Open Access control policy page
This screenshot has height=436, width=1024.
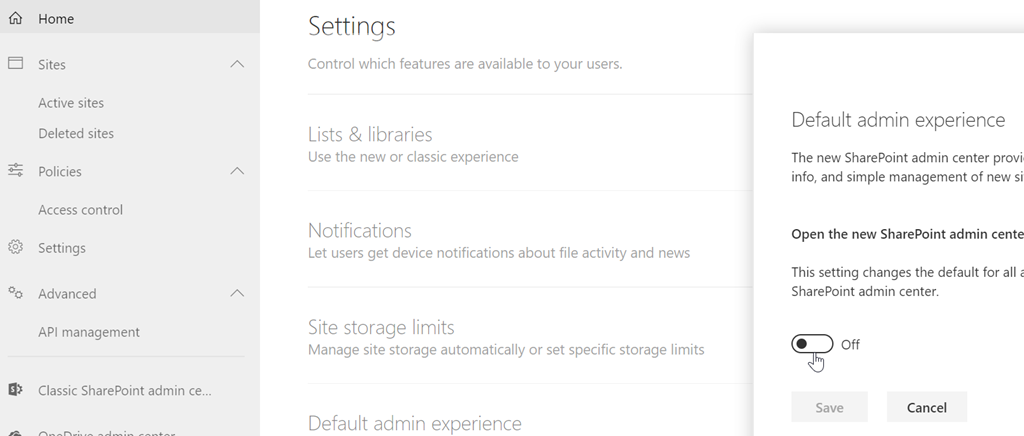coord(80,210)
